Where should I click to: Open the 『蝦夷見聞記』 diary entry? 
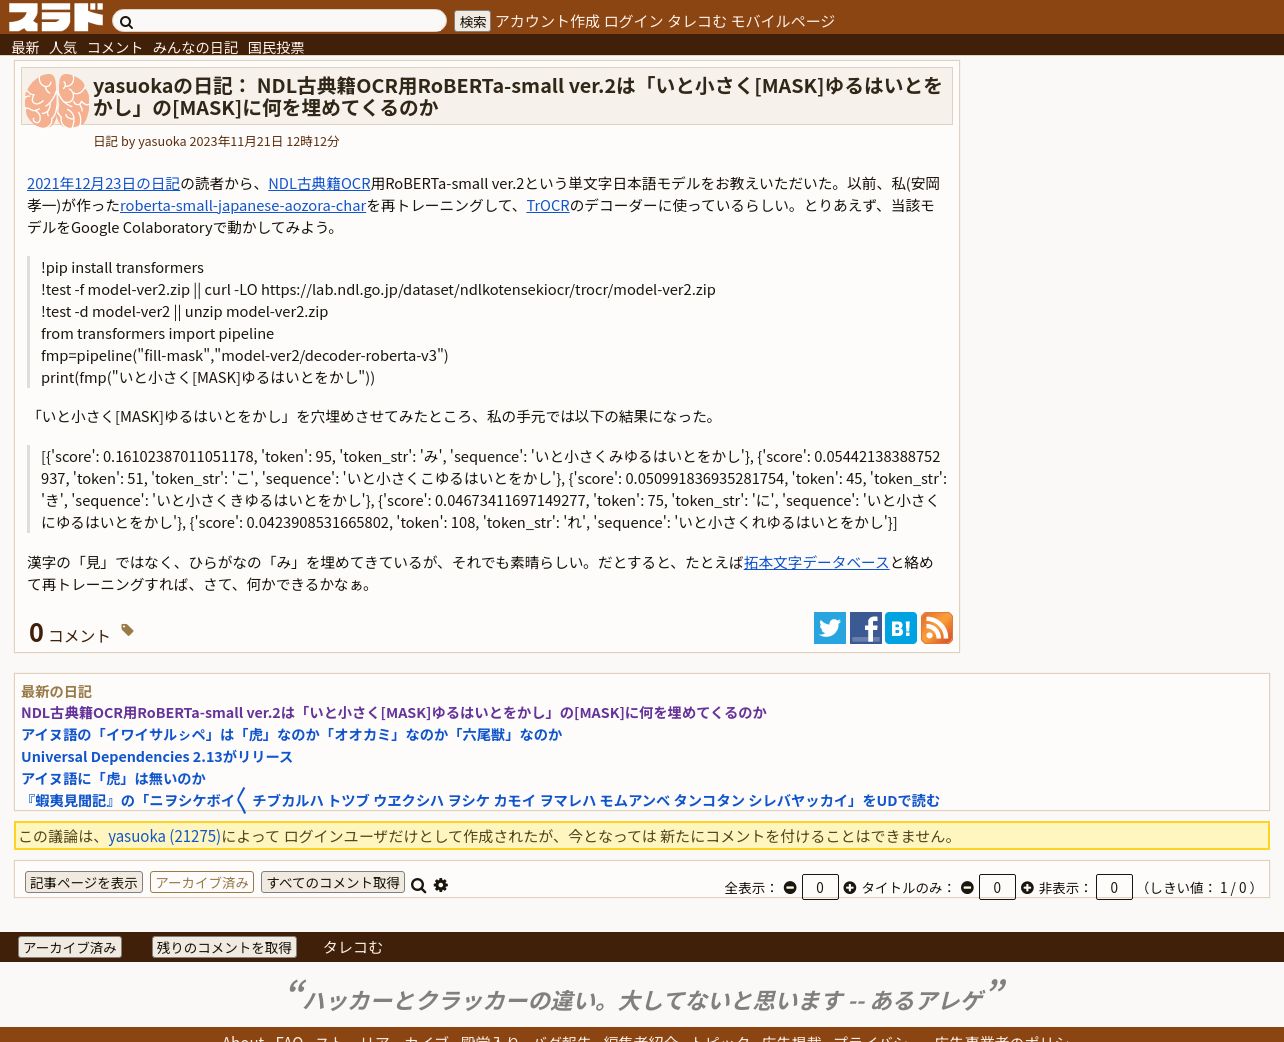coord(480,800)
